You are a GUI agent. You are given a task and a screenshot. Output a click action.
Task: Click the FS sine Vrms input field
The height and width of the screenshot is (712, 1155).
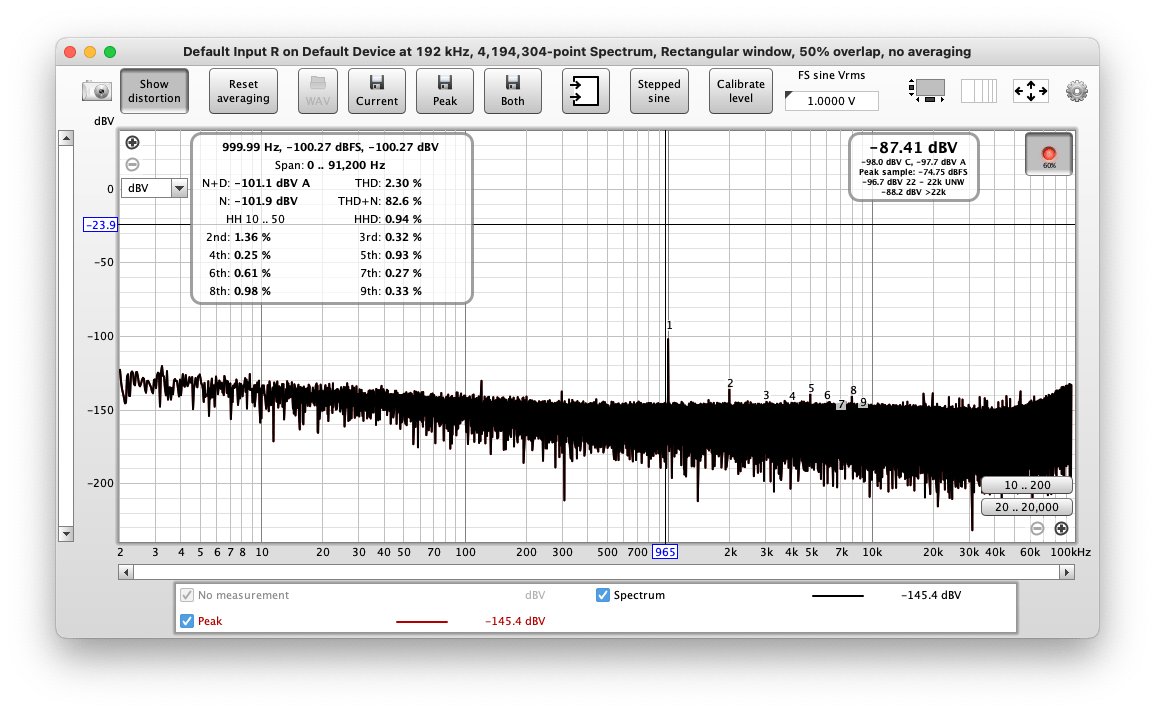click(832, 101)
